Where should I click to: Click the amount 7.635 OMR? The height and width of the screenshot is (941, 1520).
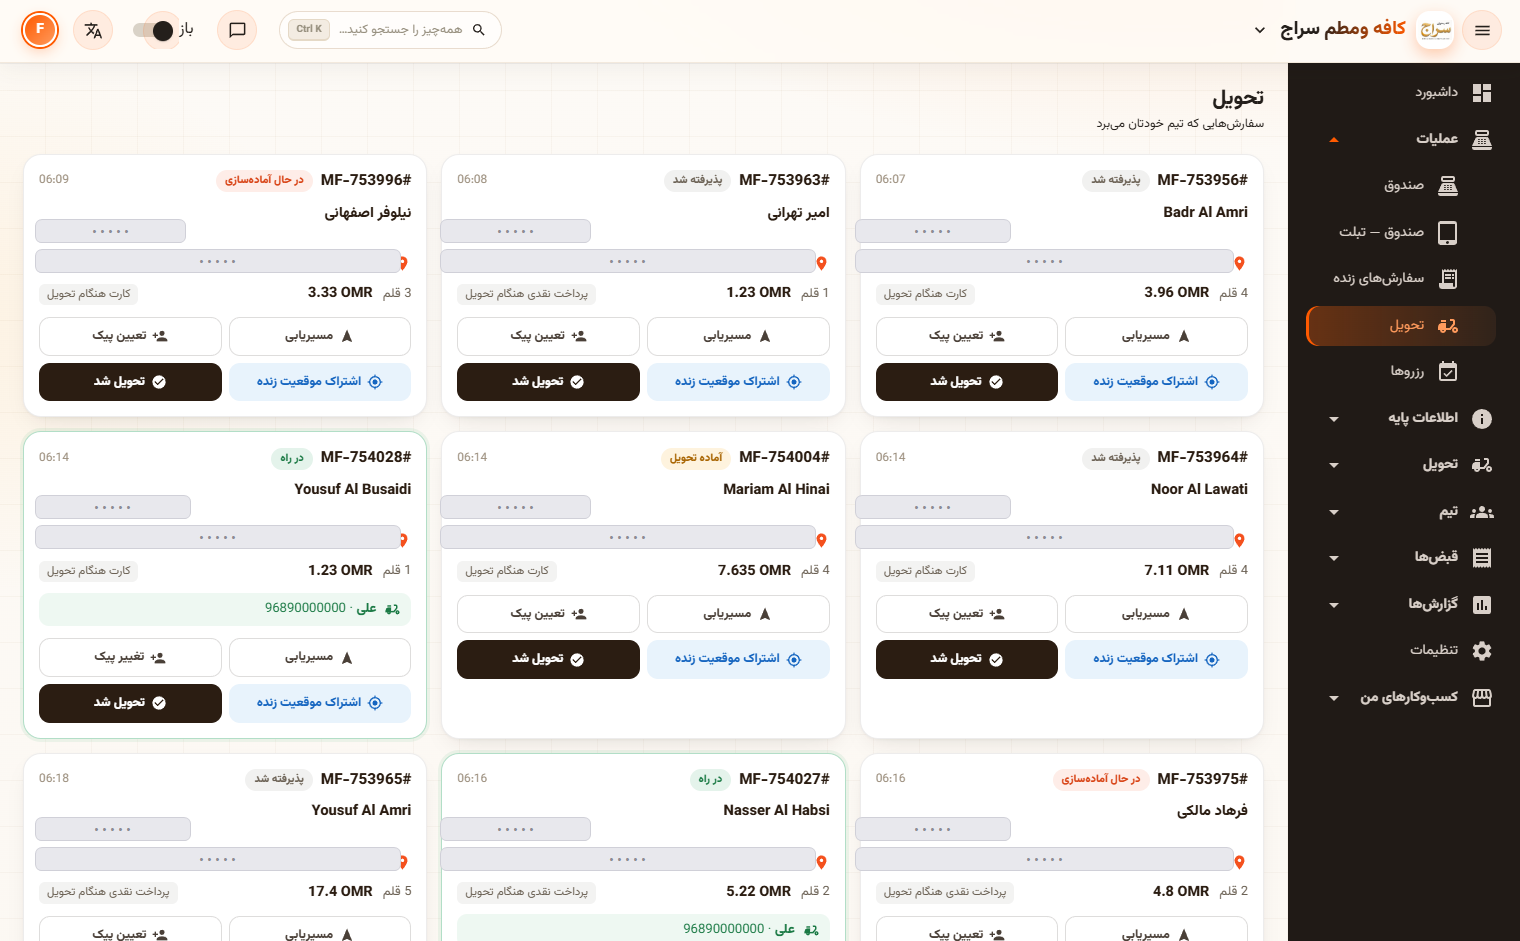754,570
